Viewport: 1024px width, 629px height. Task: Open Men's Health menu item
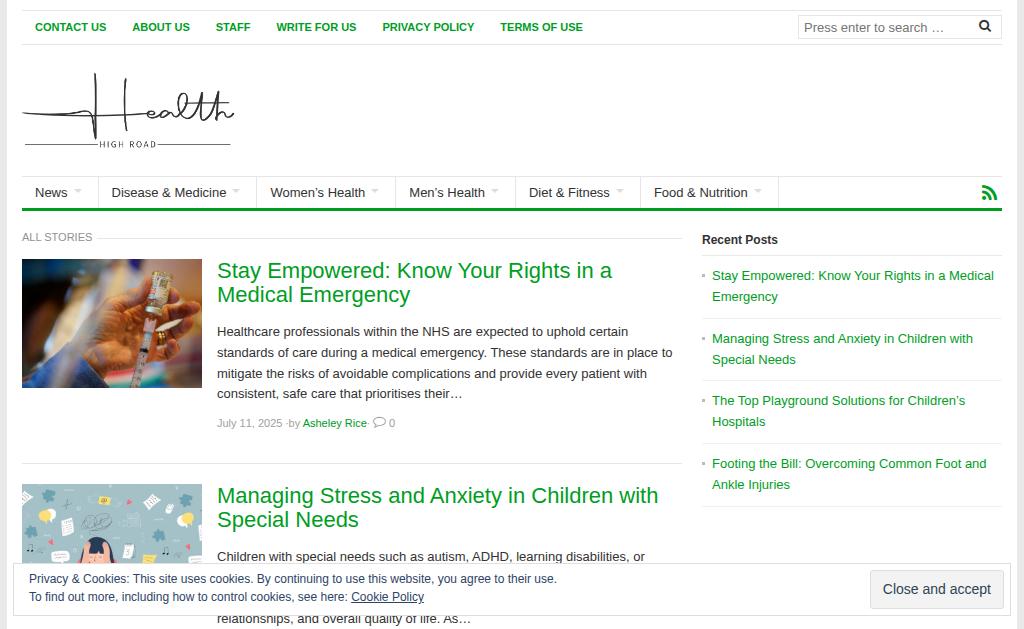click(447, 193)
